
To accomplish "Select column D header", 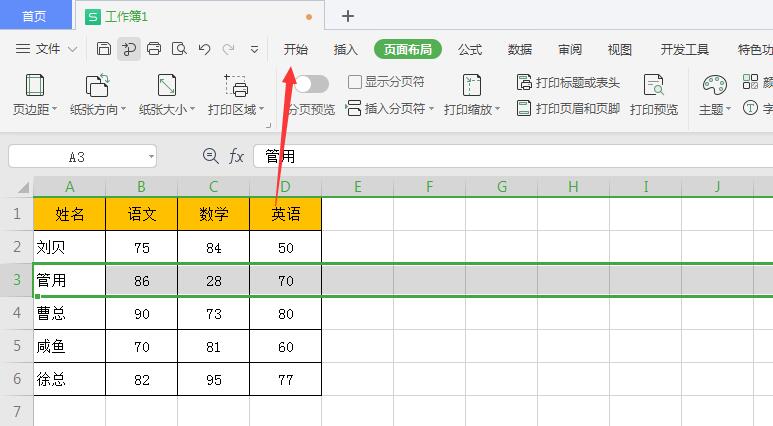I will click(285, 187).
